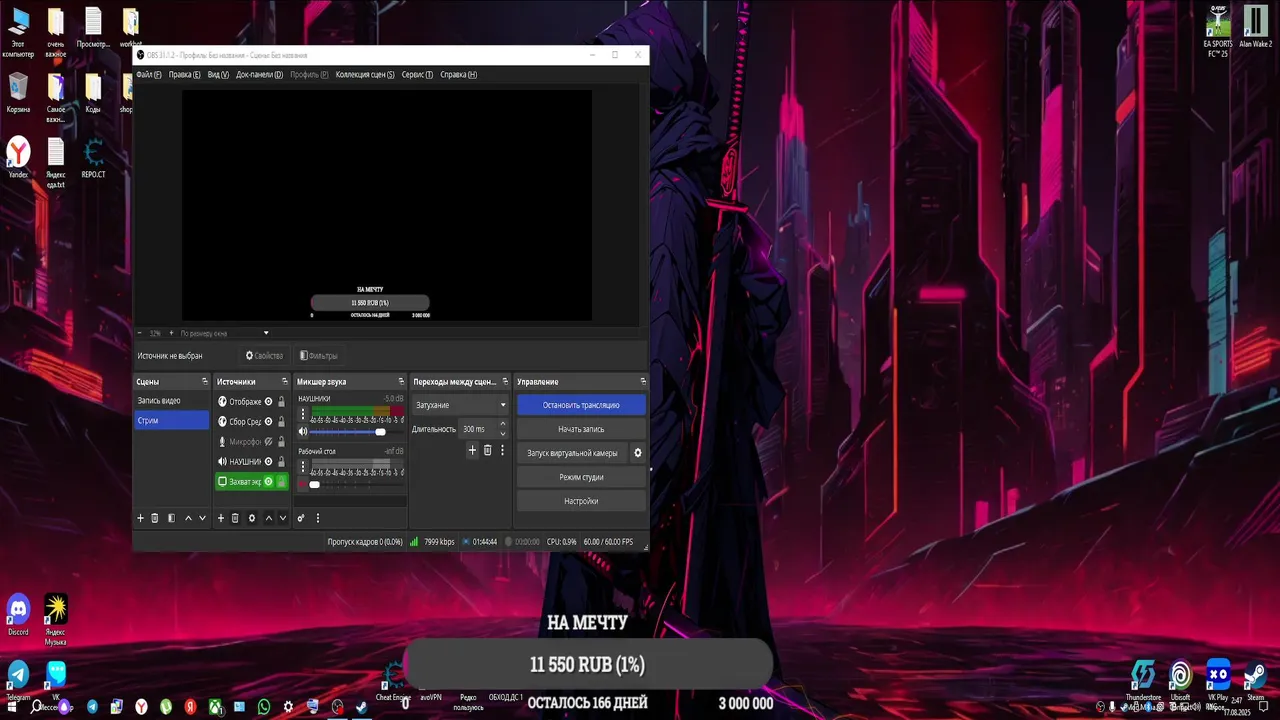Undock the Источники panel with float icon
1280x720 pixels.
[285, 382]
